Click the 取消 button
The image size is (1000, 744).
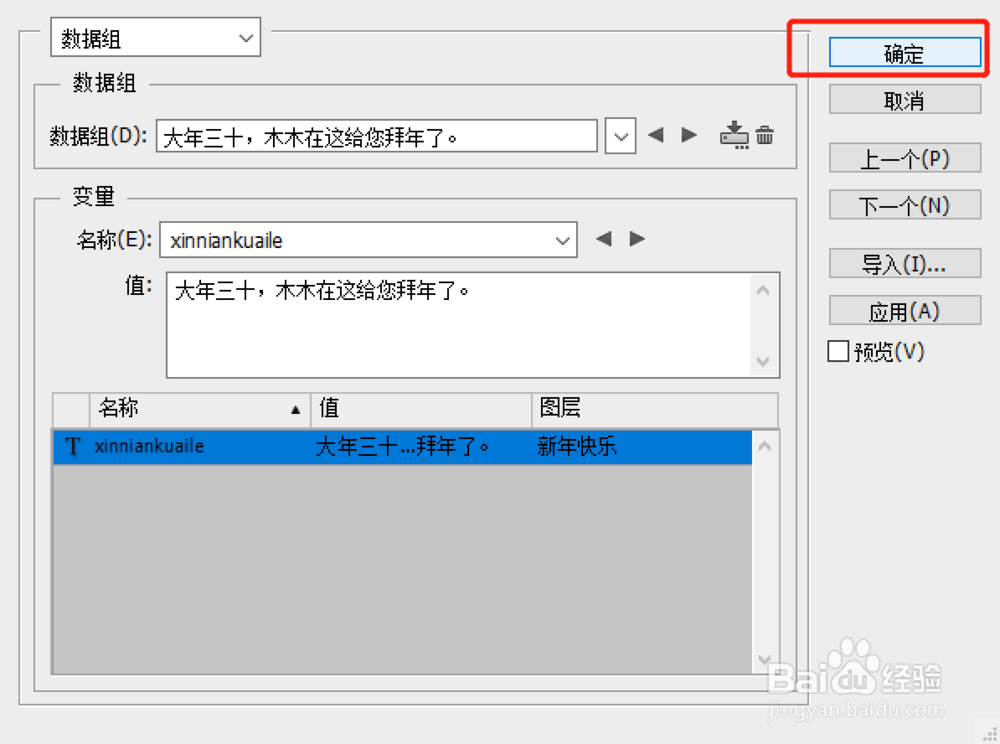tap(905, 100)
